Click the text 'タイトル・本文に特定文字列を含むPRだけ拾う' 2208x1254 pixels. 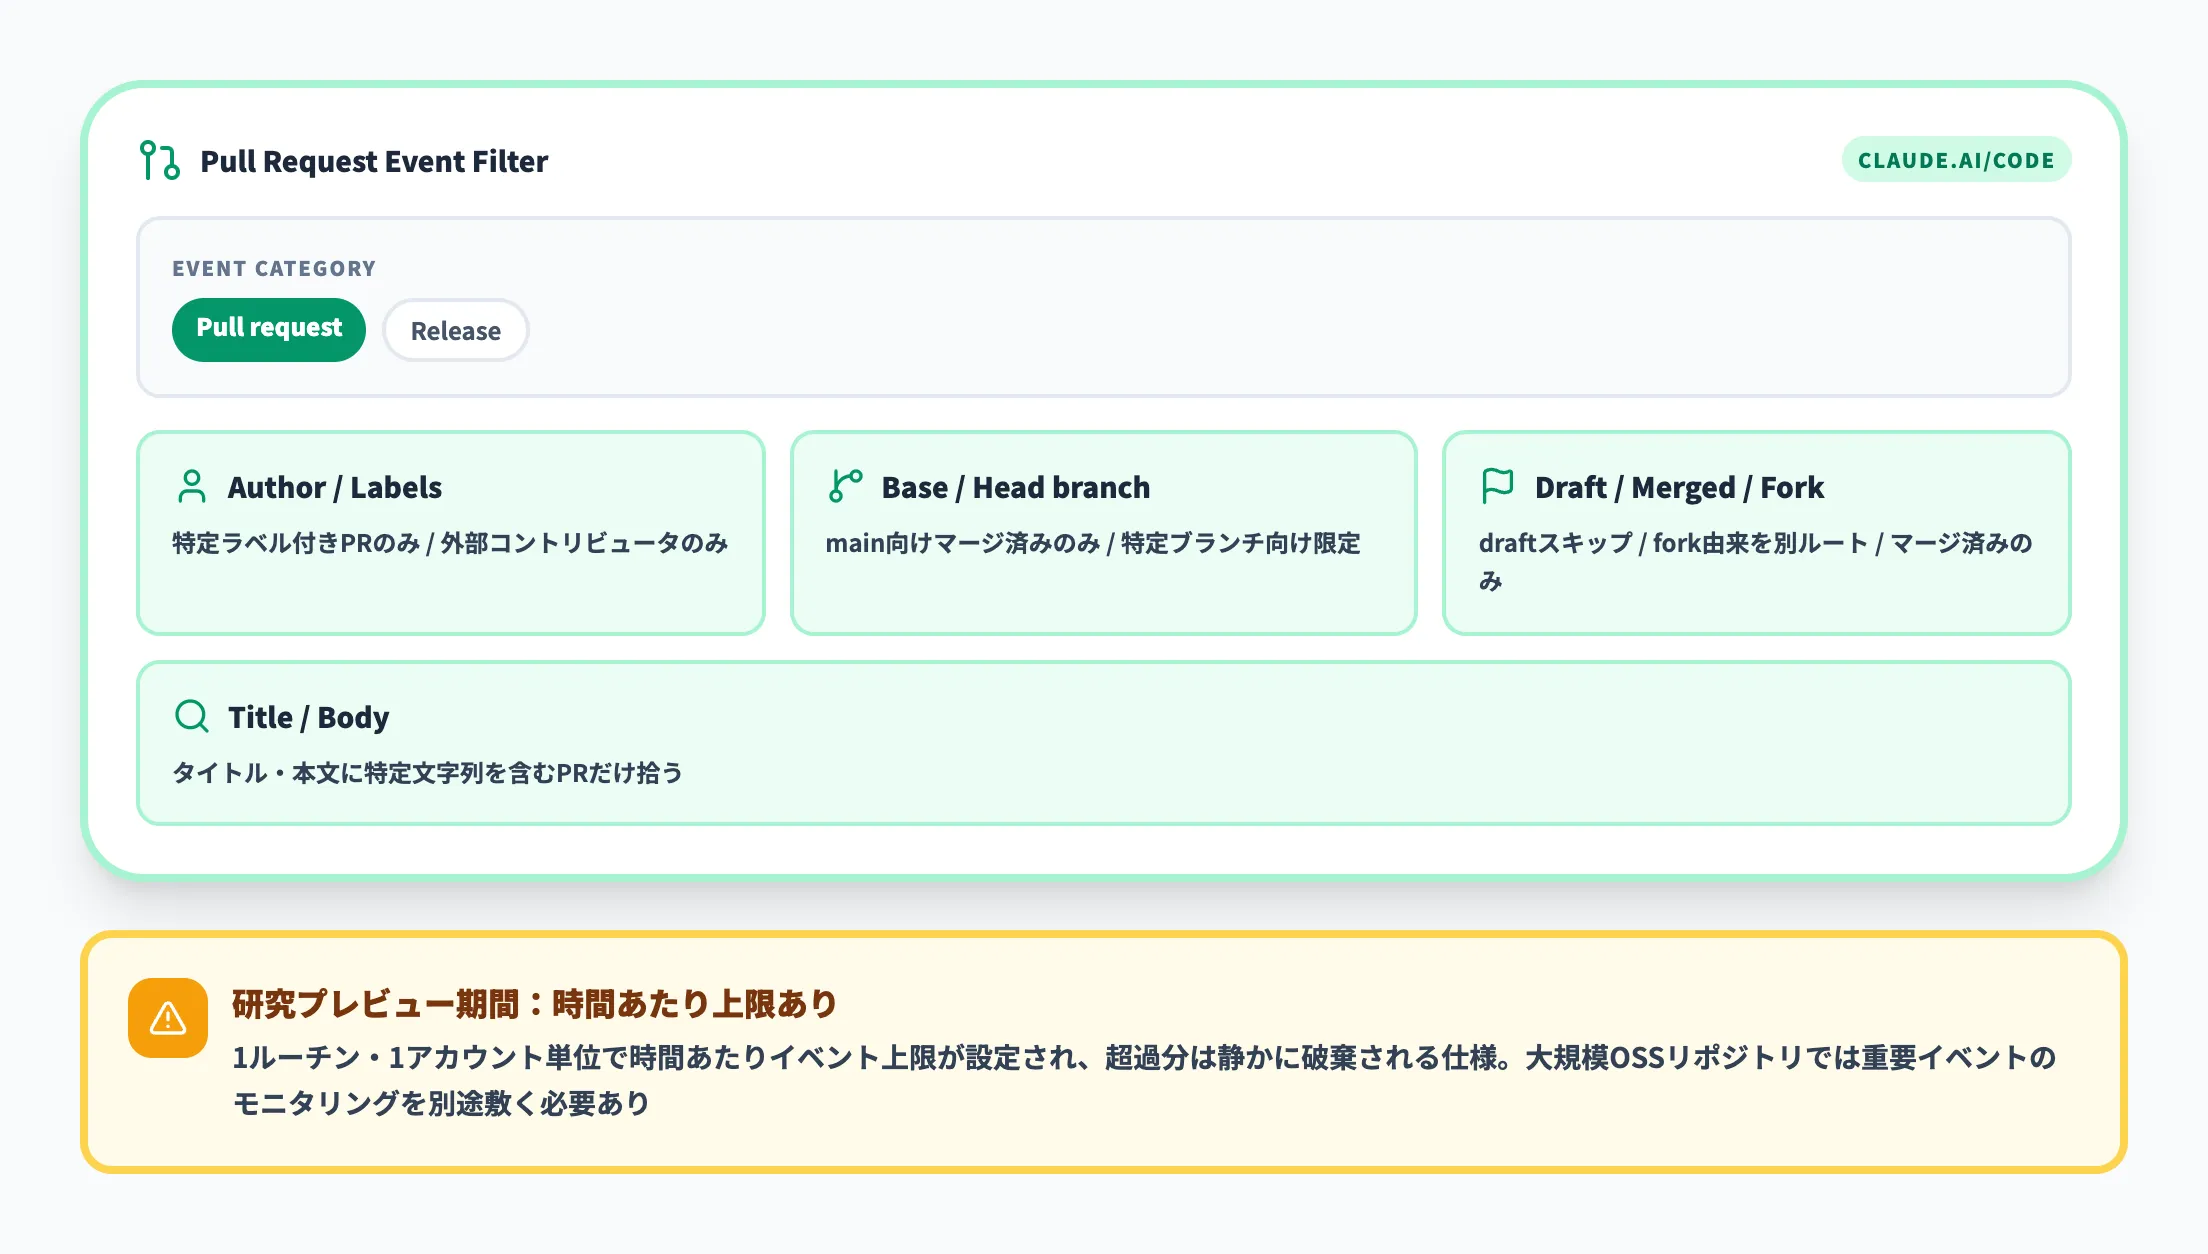pyautogui.click(x=428, y=773)
